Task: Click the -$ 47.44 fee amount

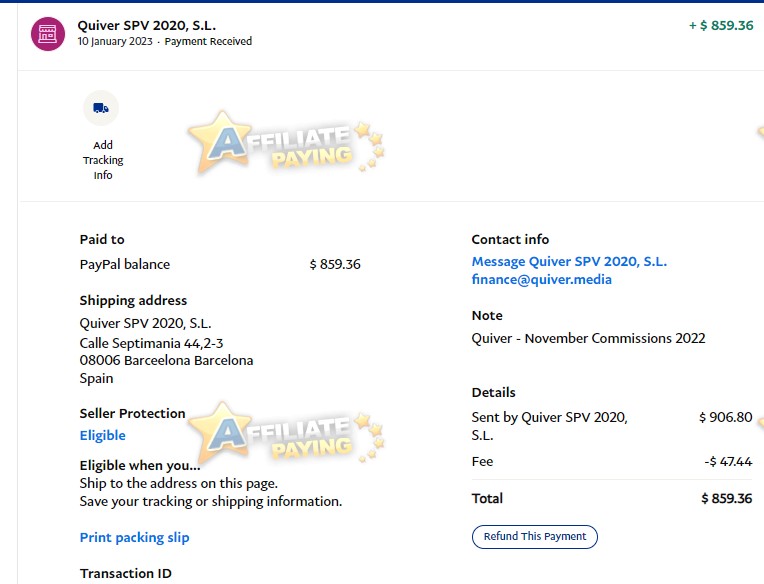Action: 728,462
